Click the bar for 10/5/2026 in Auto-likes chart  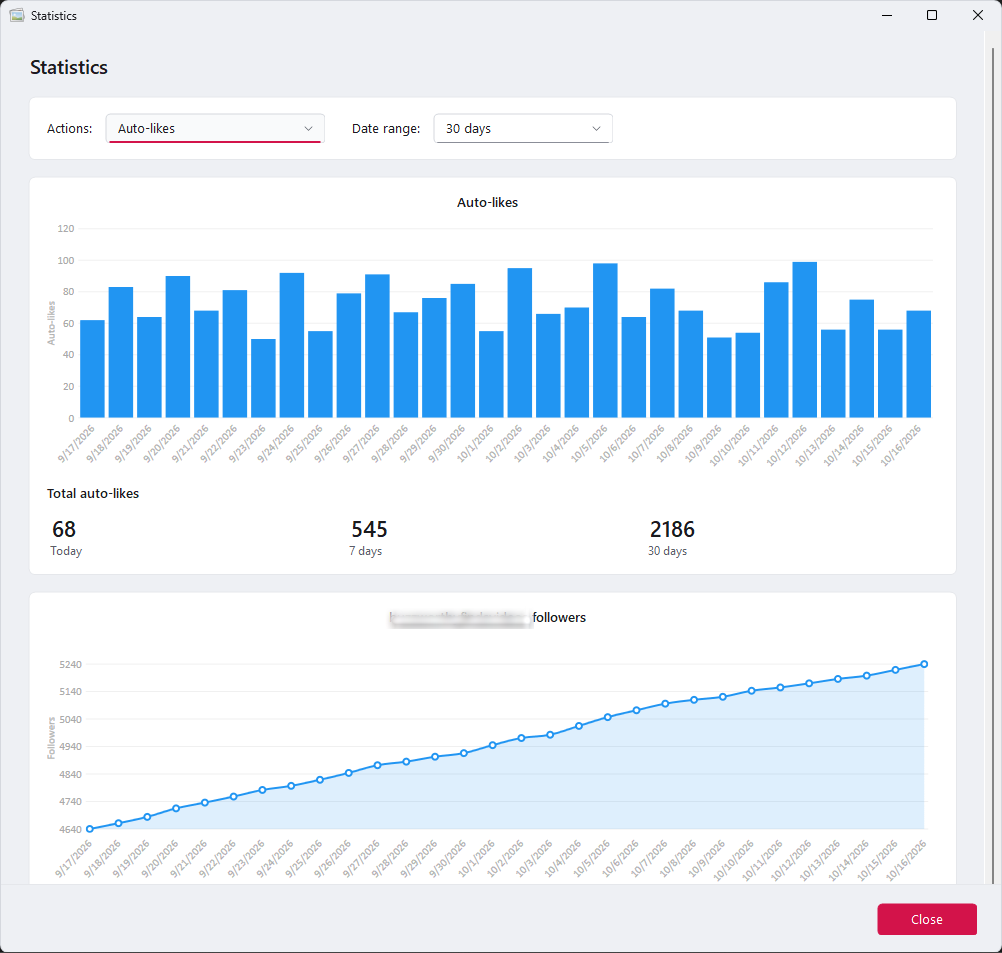tap(605, 341)
